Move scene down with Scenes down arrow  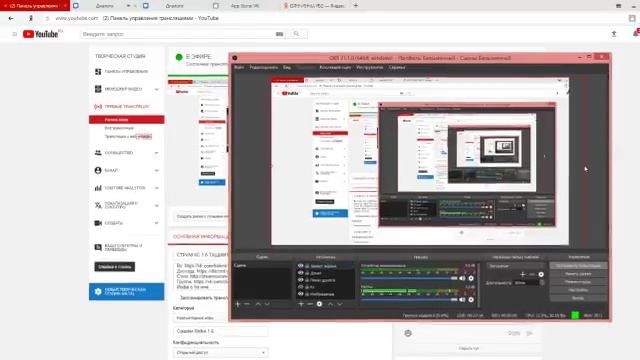[x=267, y=304]
